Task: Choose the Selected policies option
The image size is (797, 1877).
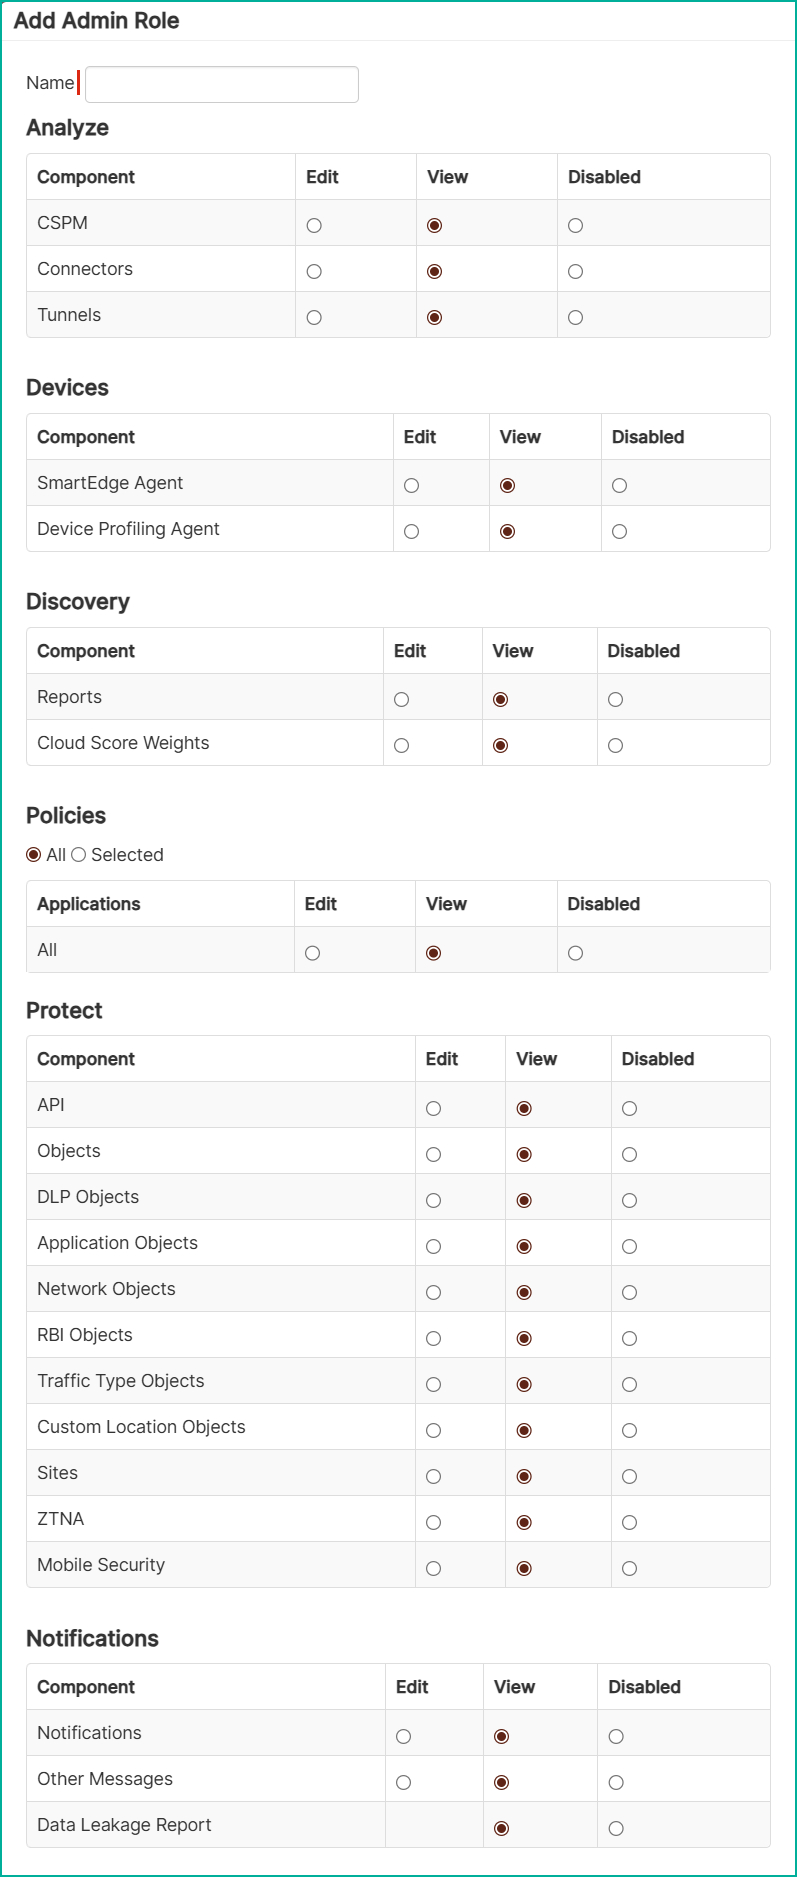Action: pos(78,855)
